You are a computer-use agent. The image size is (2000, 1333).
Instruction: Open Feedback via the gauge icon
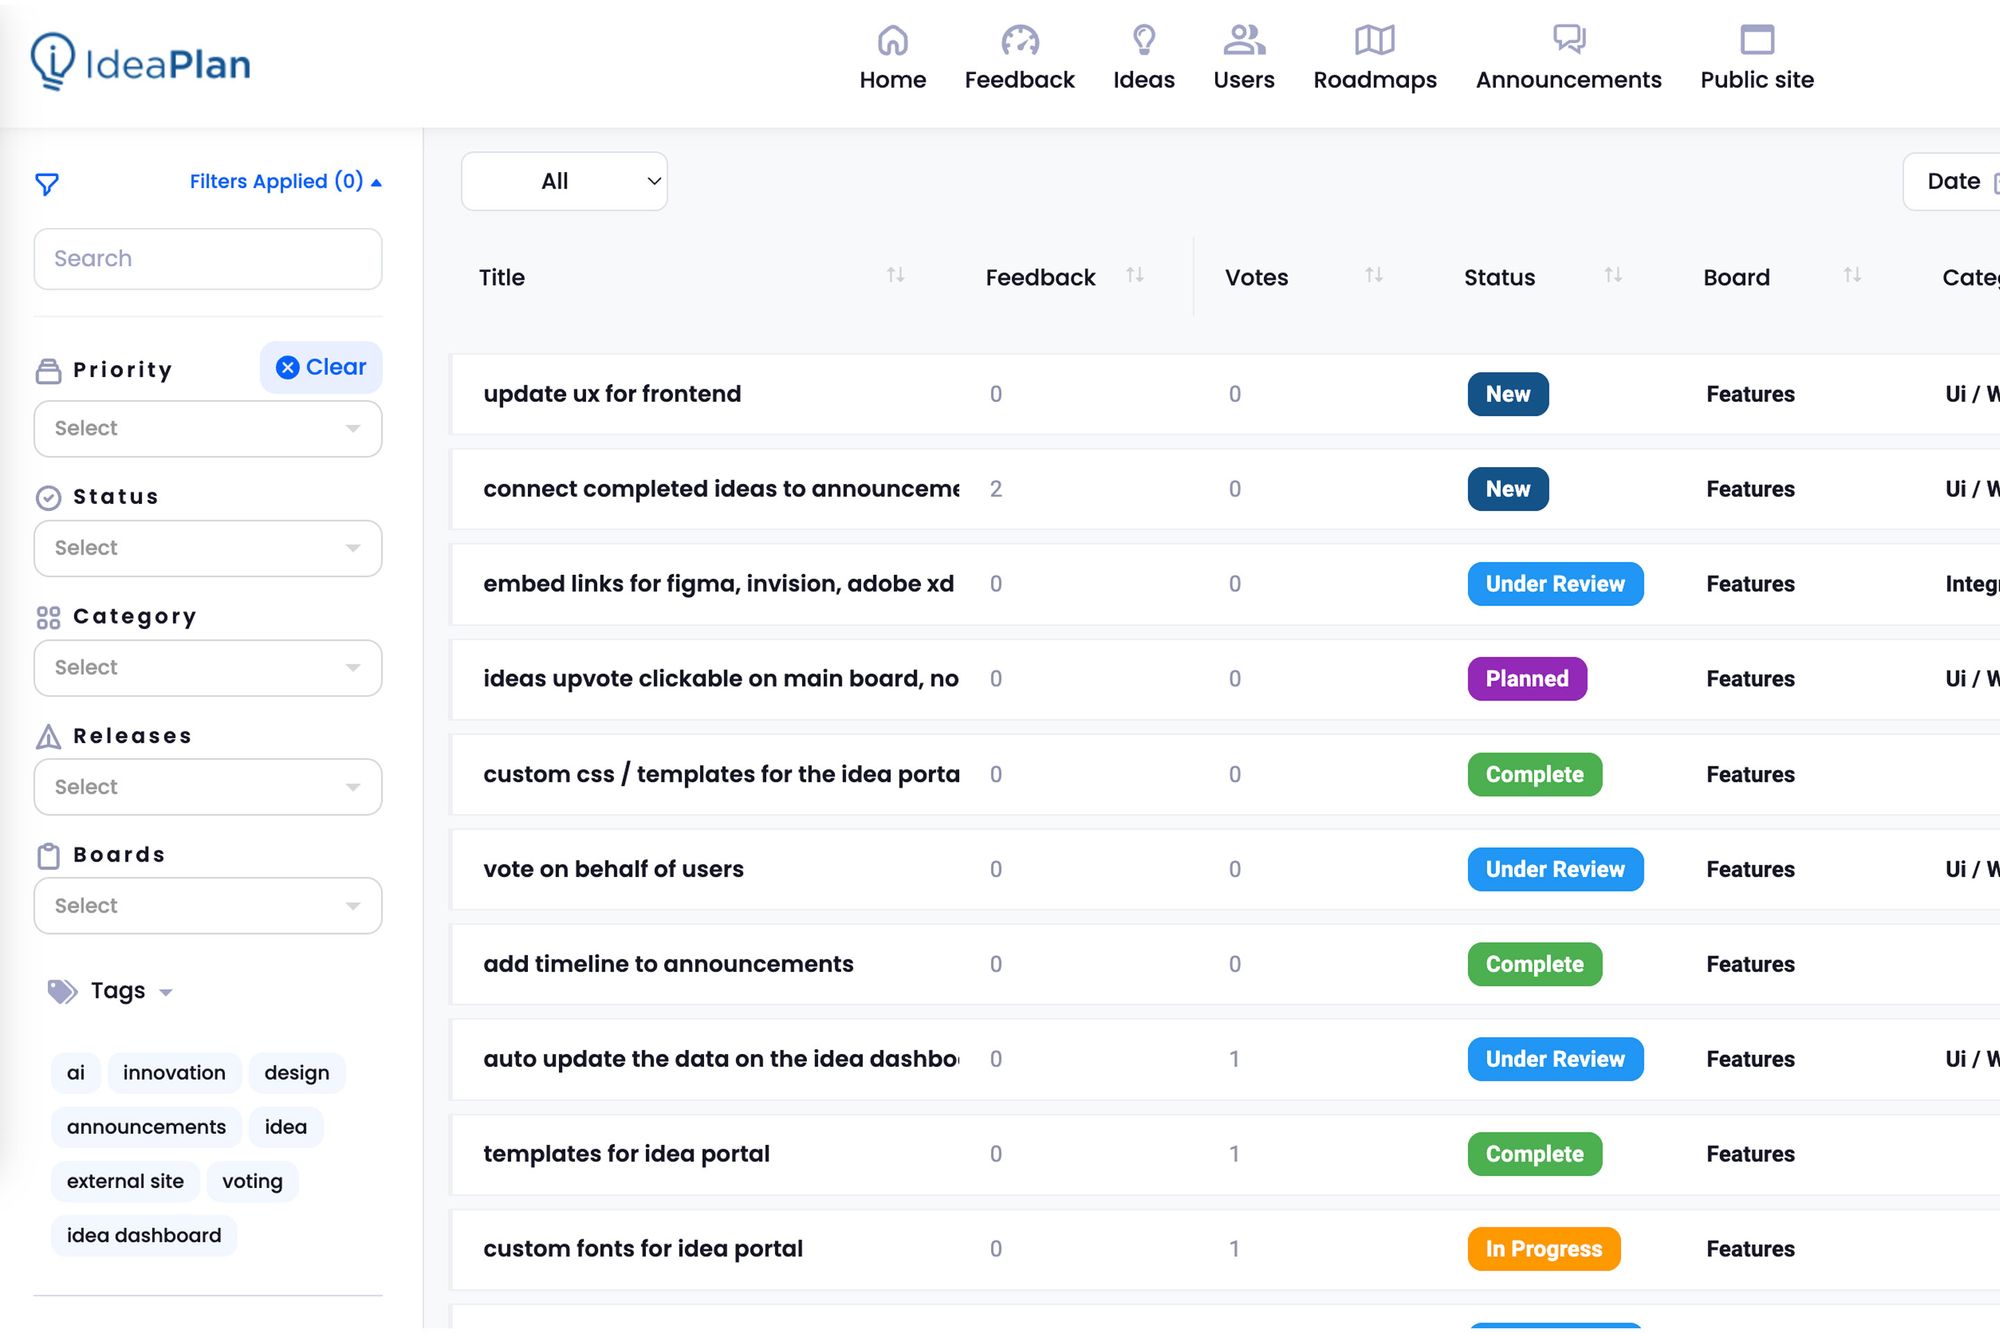(x=1019, y=42)
